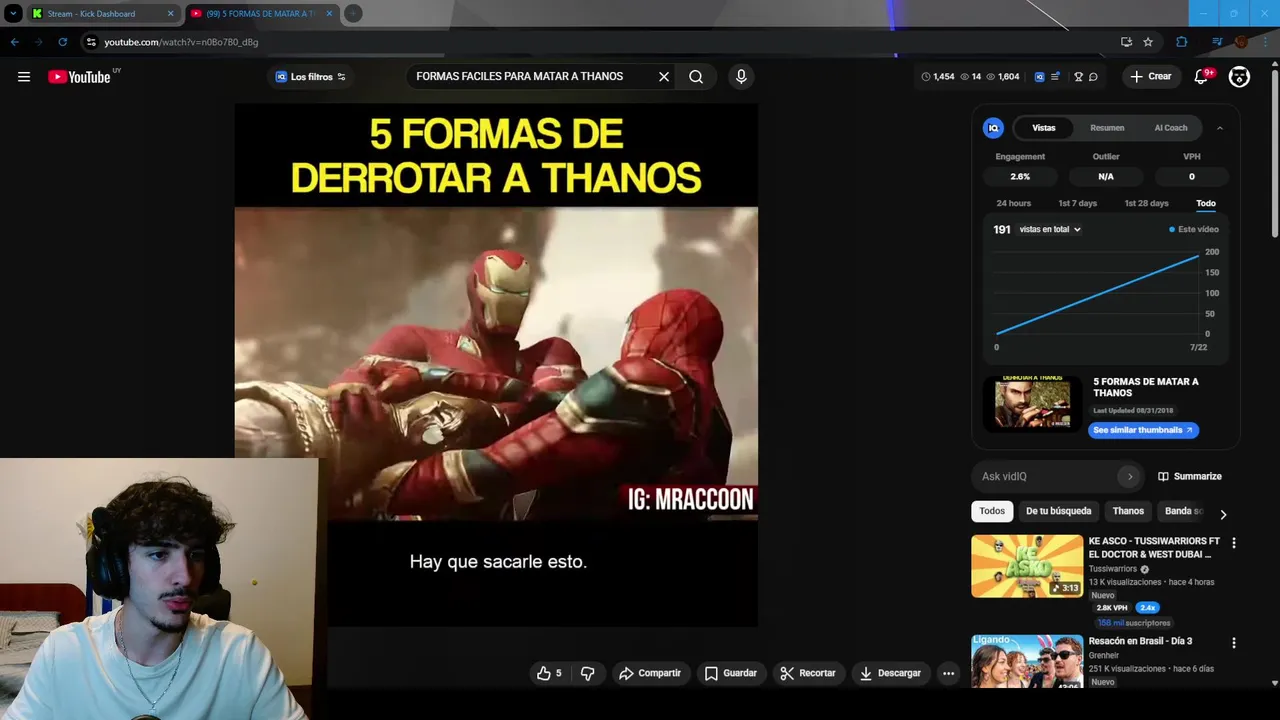Viewport: 1280px width, 720px height.
Task: Click the magnifier search button
Action: 696,77
